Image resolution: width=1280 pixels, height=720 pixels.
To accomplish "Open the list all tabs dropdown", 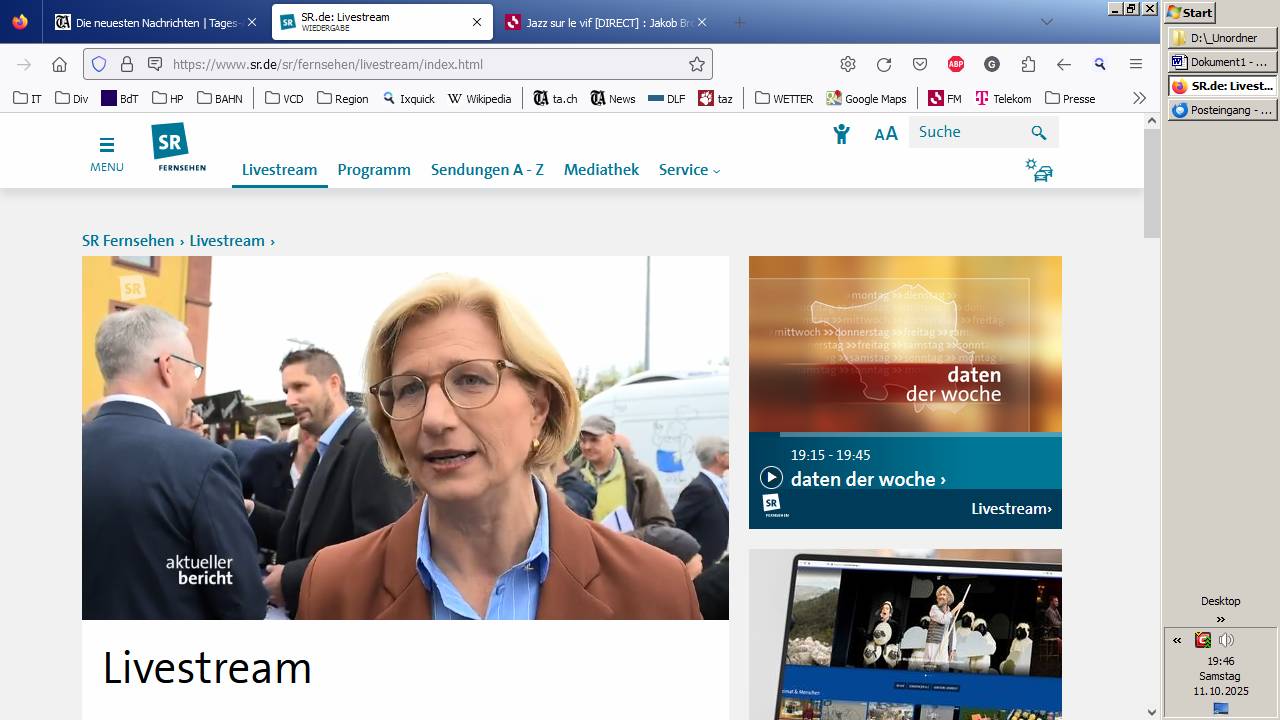I will pos(1047,22).
